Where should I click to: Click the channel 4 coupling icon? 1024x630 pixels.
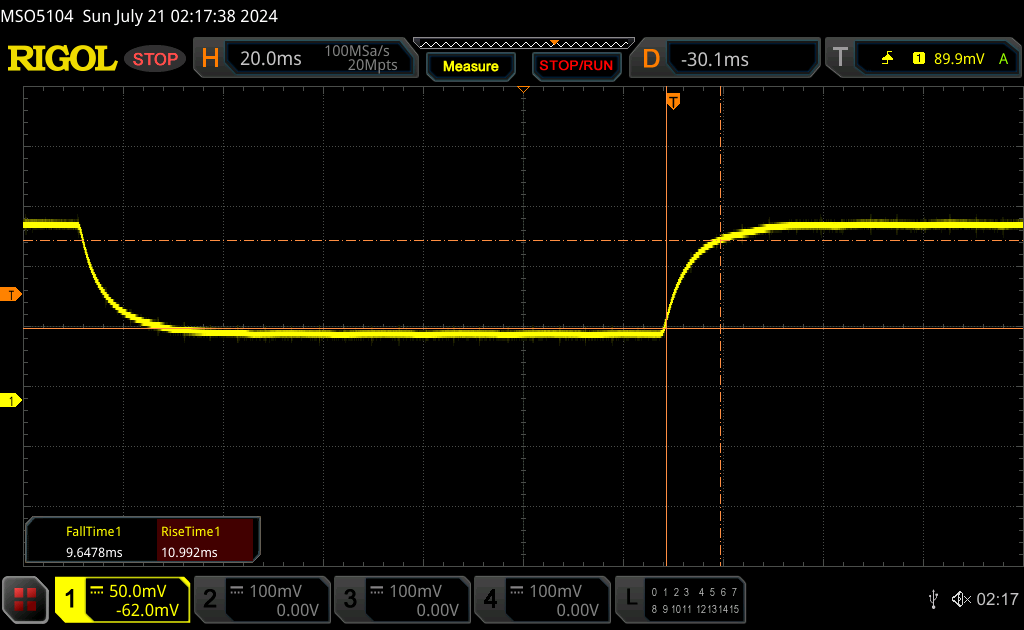(517, 591)
